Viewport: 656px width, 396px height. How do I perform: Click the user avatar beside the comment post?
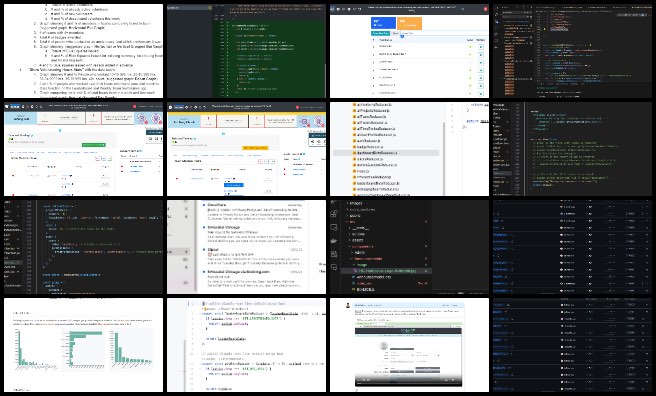[348, 305]
